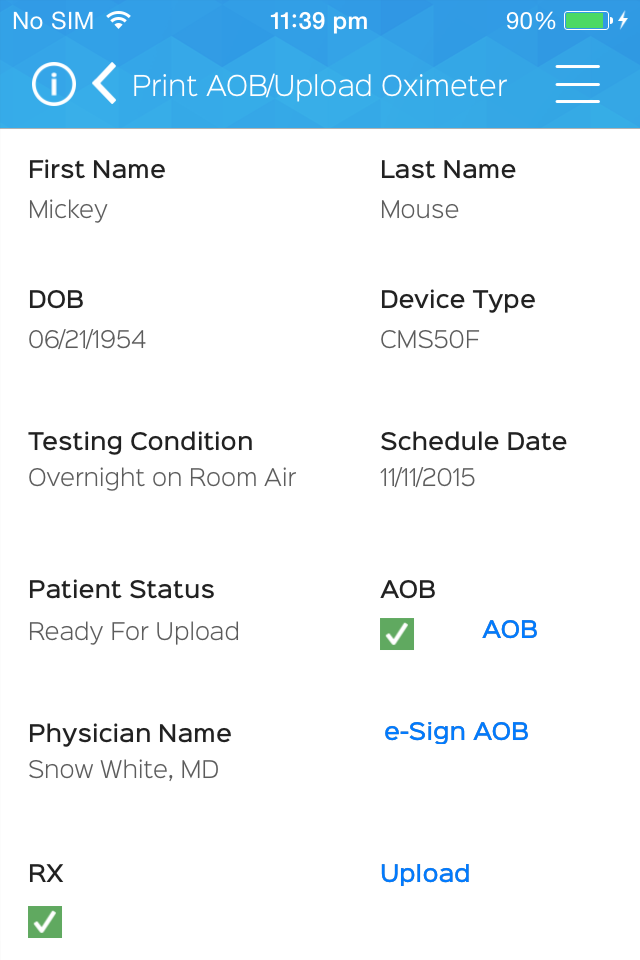Tap the 11/11/2015 schedule date
Viewport: 640px width, 960px height.
[x=427, y=478]
